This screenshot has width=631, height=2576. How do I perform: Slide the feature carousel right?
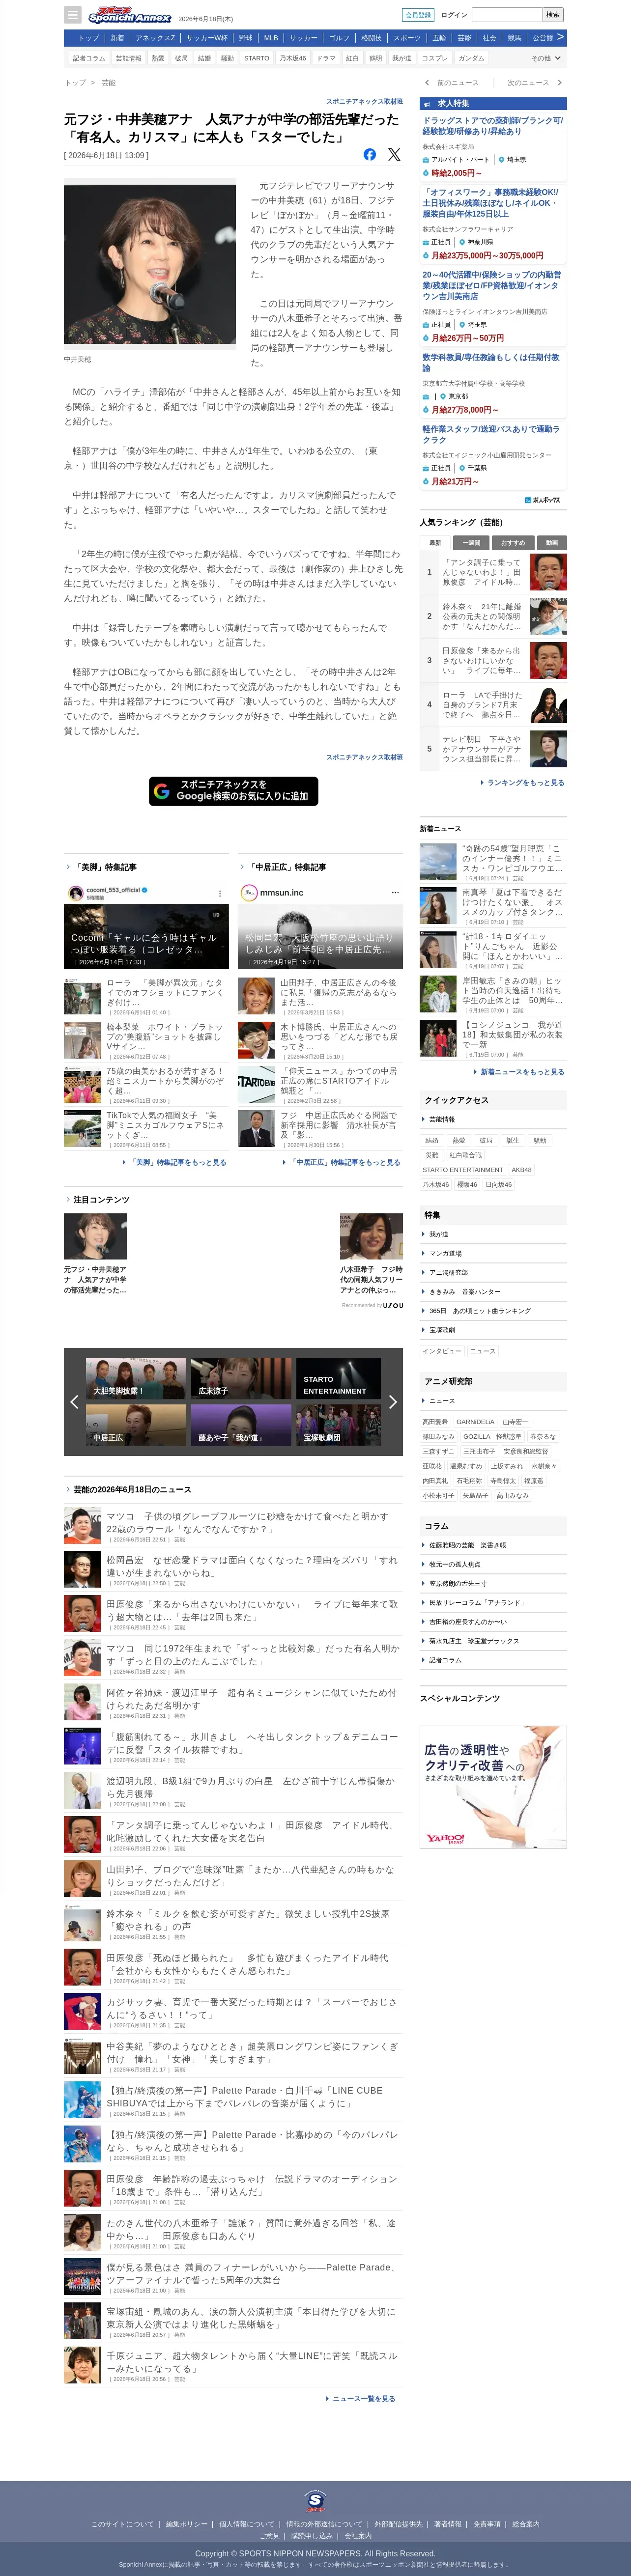click(x=392, y=1402)
